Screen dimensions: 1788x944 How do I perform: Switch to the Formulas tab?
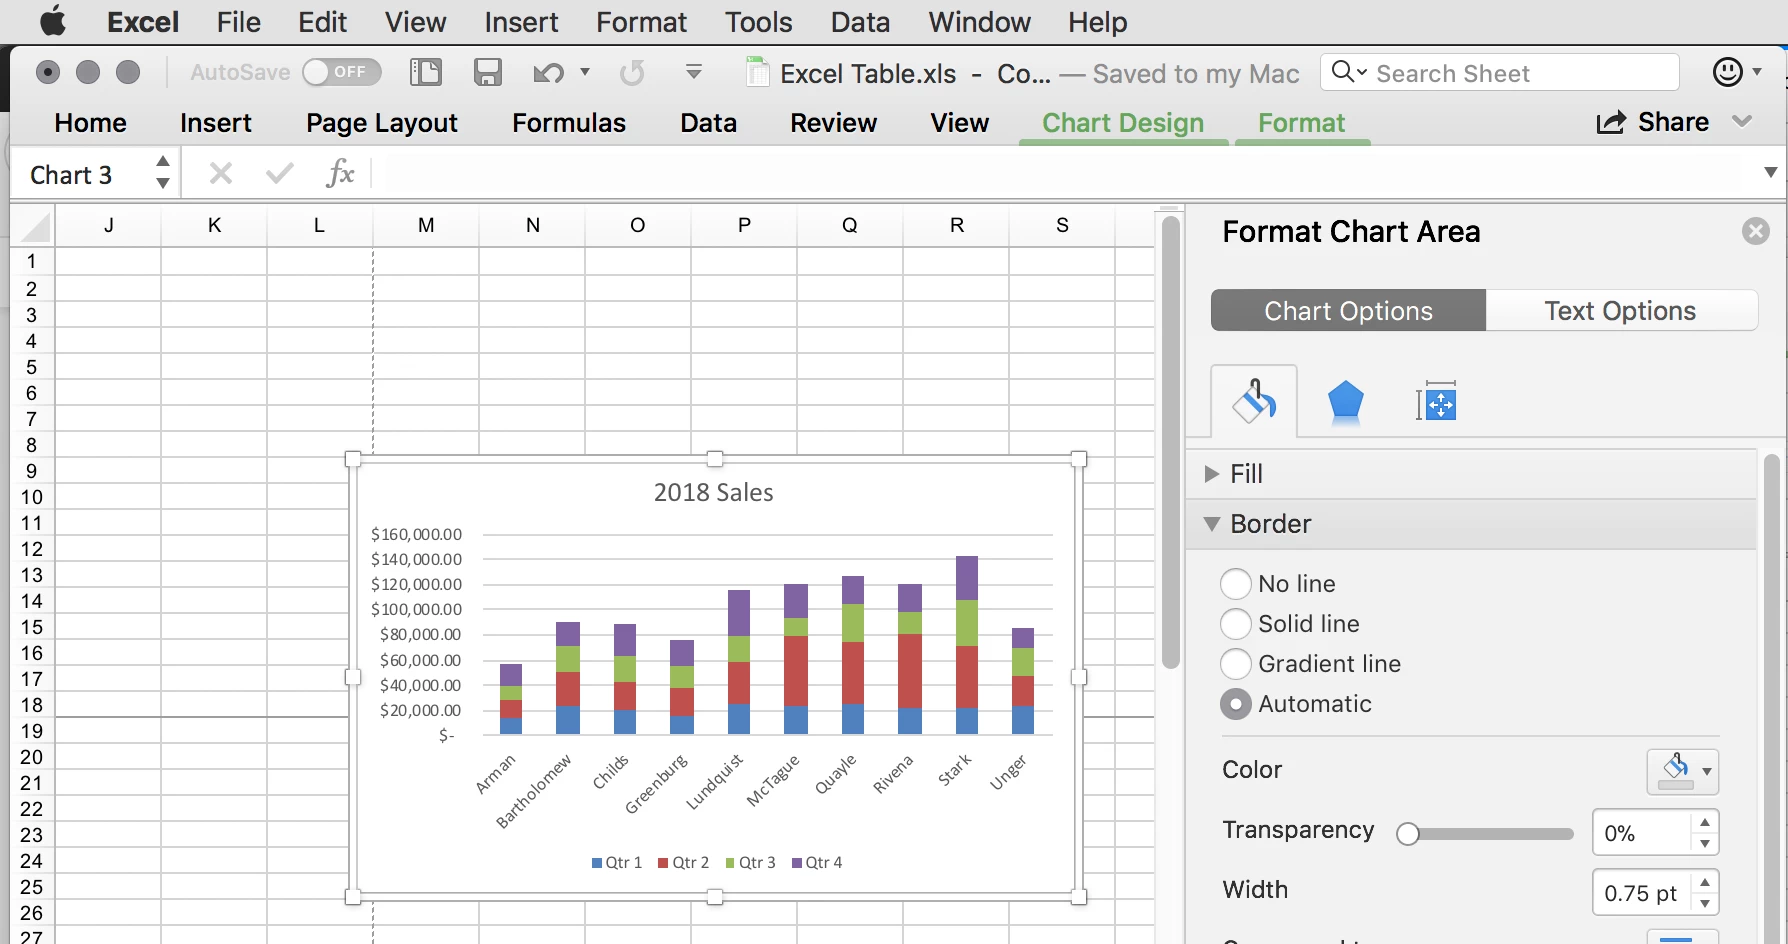569,123
